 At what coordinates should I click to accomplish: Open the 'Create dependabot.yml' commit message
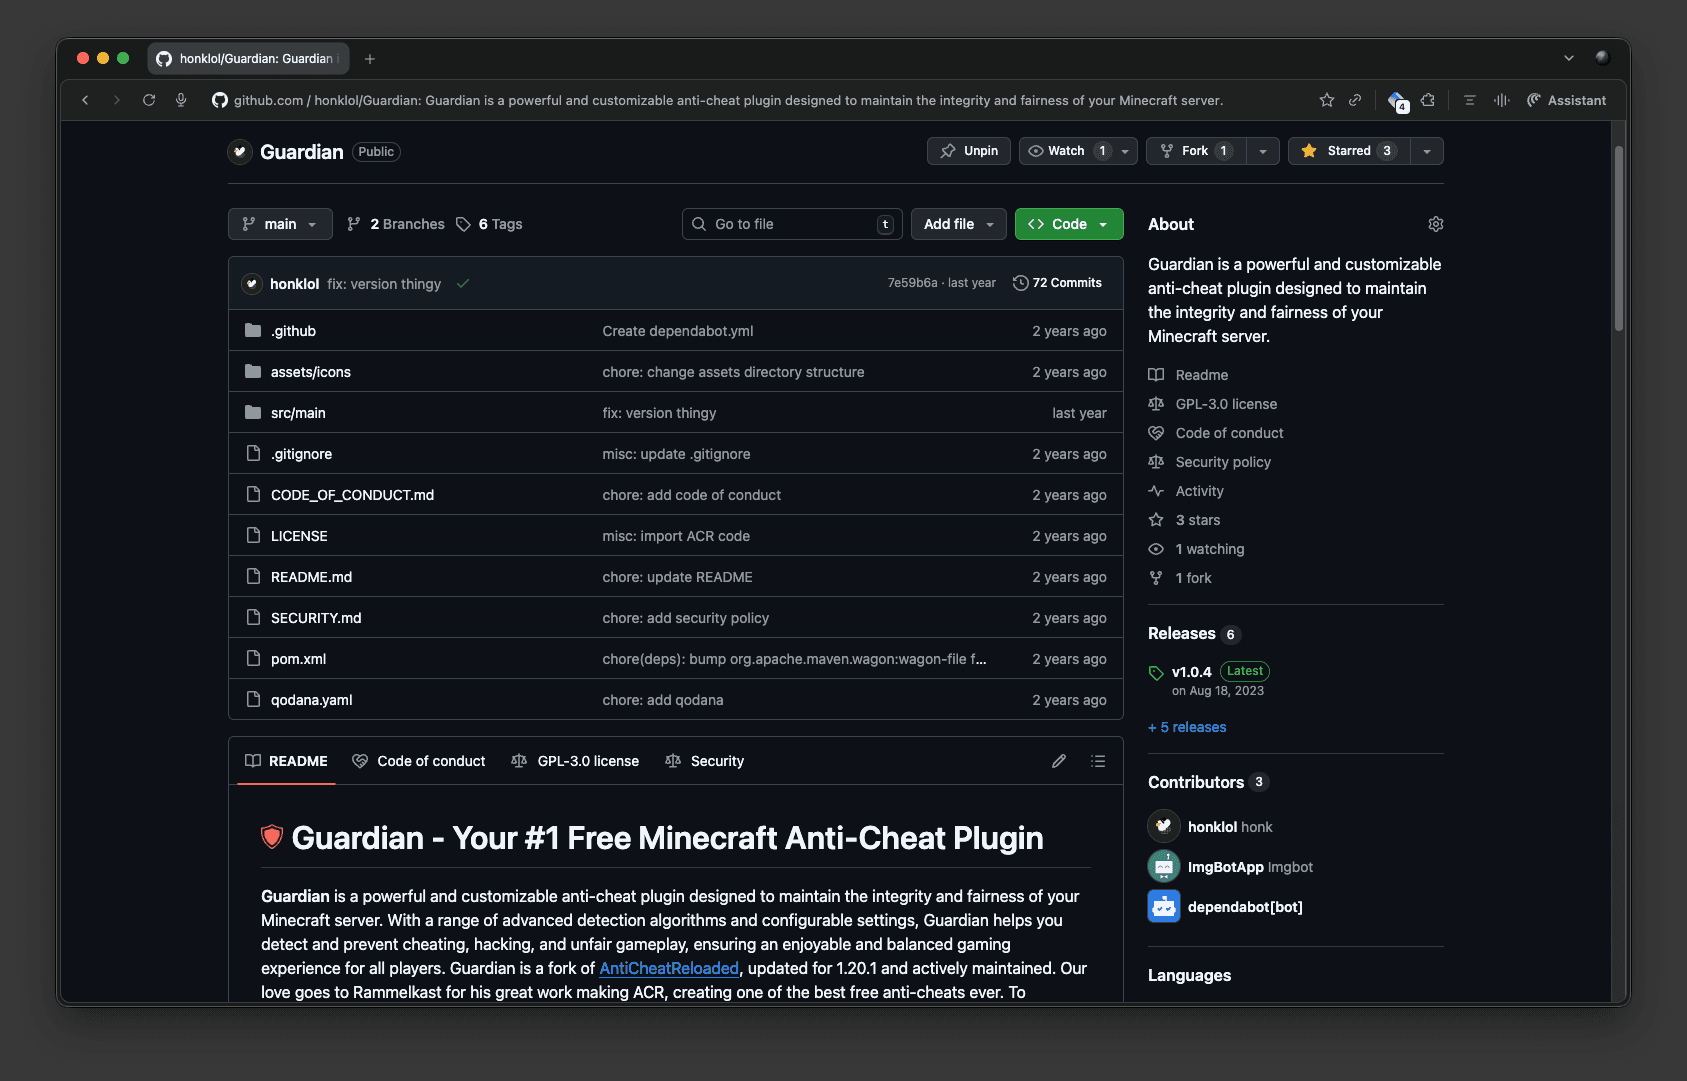click(x=678, y=331)
